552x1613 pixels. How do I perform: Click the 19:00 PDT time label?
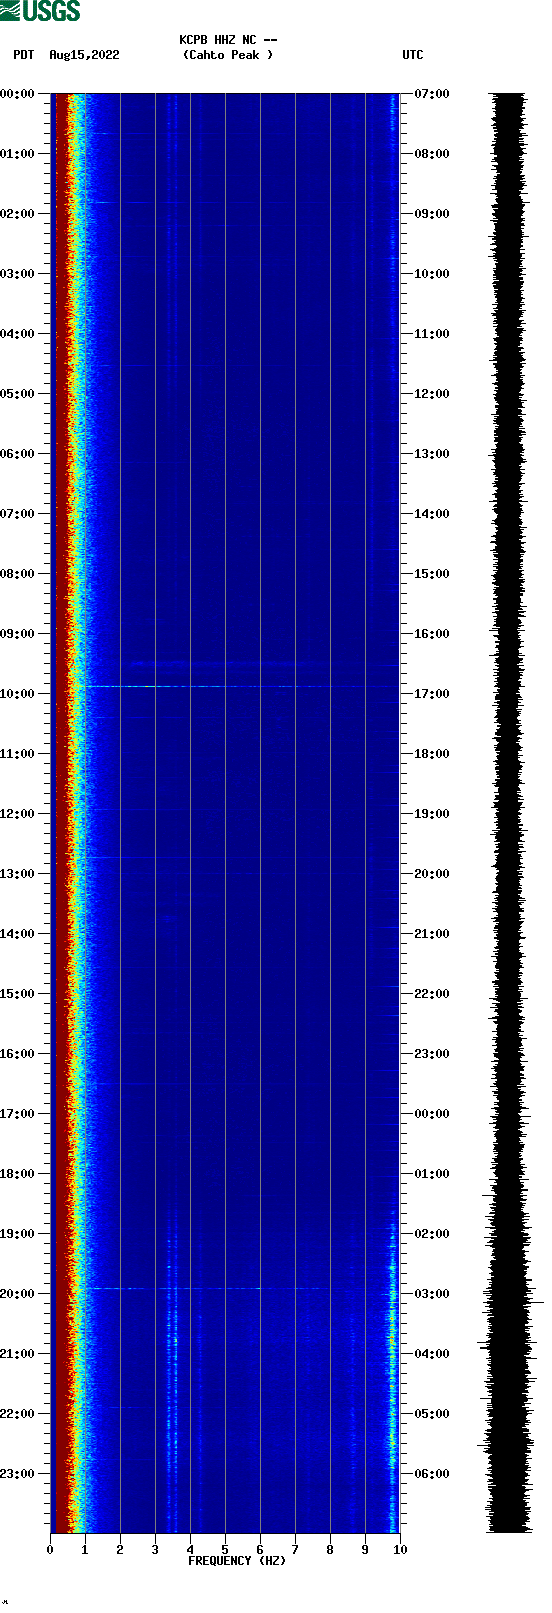click(18, 1234)
